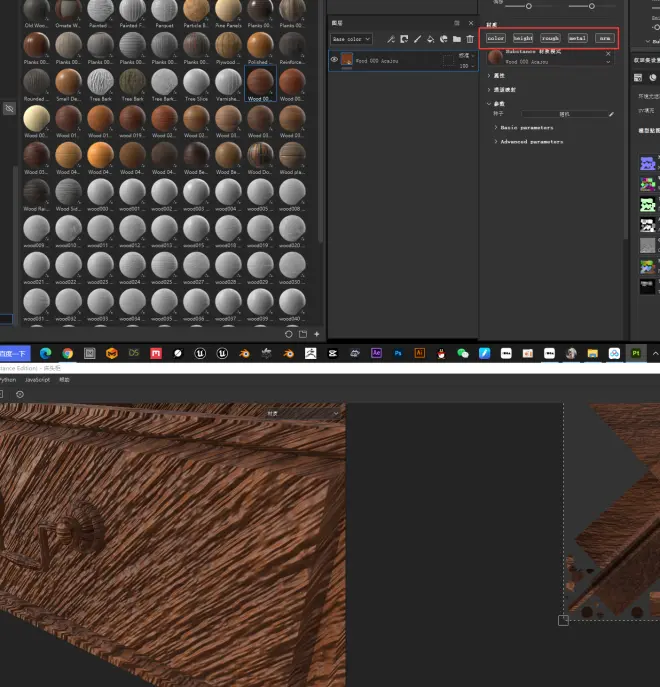
Task: Remove the Substance material with its X icon
Action: [x=608, y=53]
